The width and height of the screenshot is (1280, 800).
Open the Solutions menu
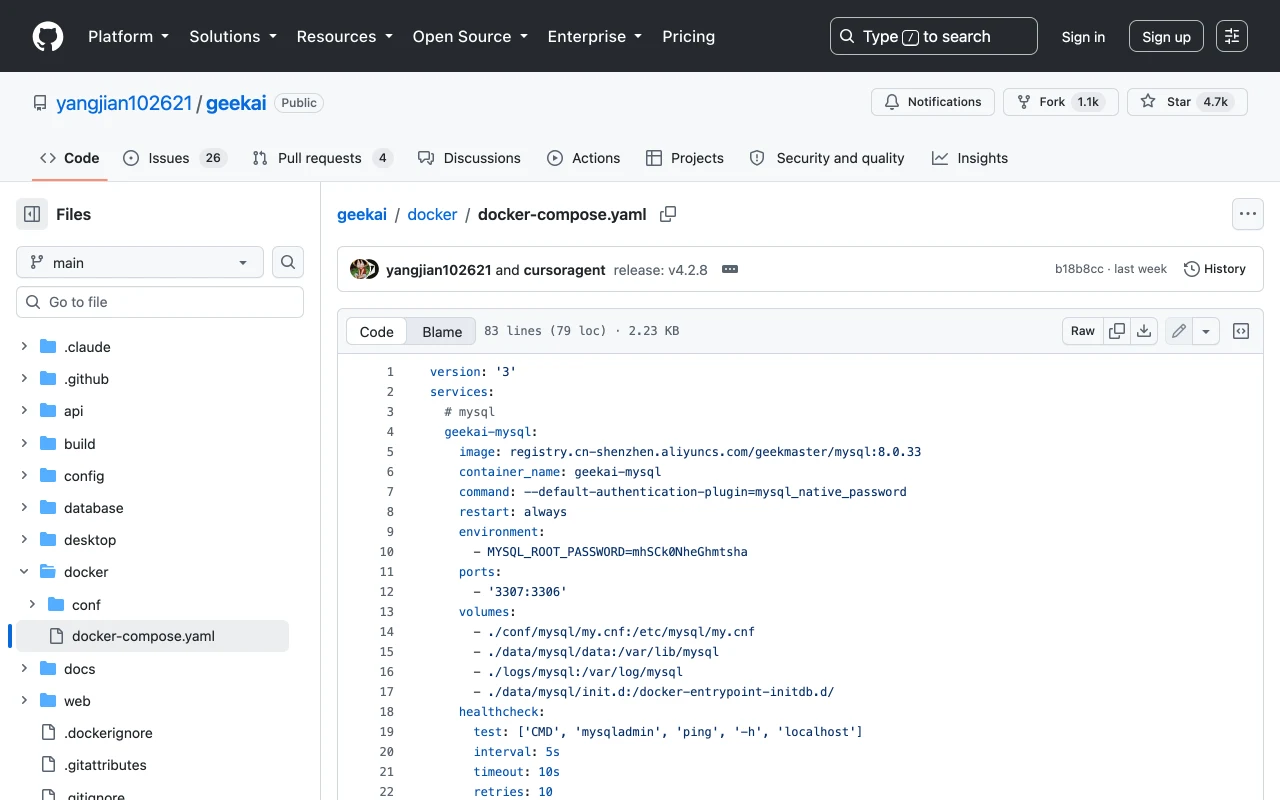[x=232, y=36]
